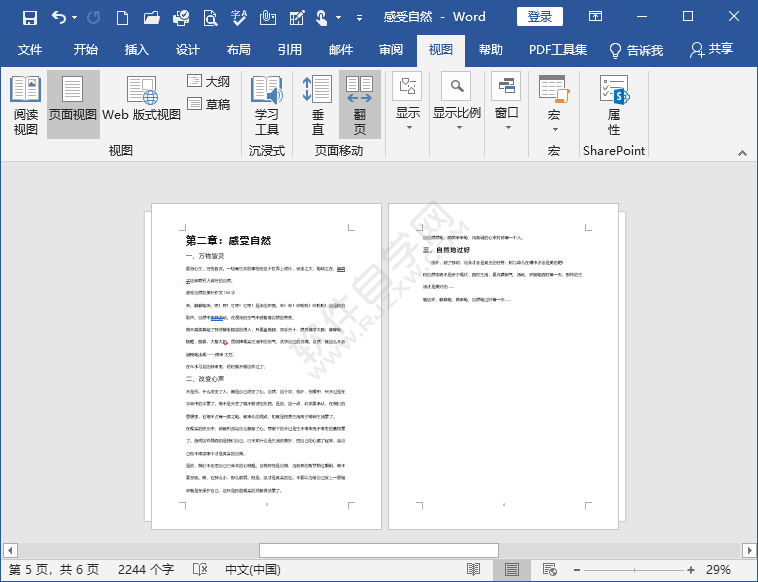
Task: Switch to the Insert (插入) tab
Action: pos(137,50)
